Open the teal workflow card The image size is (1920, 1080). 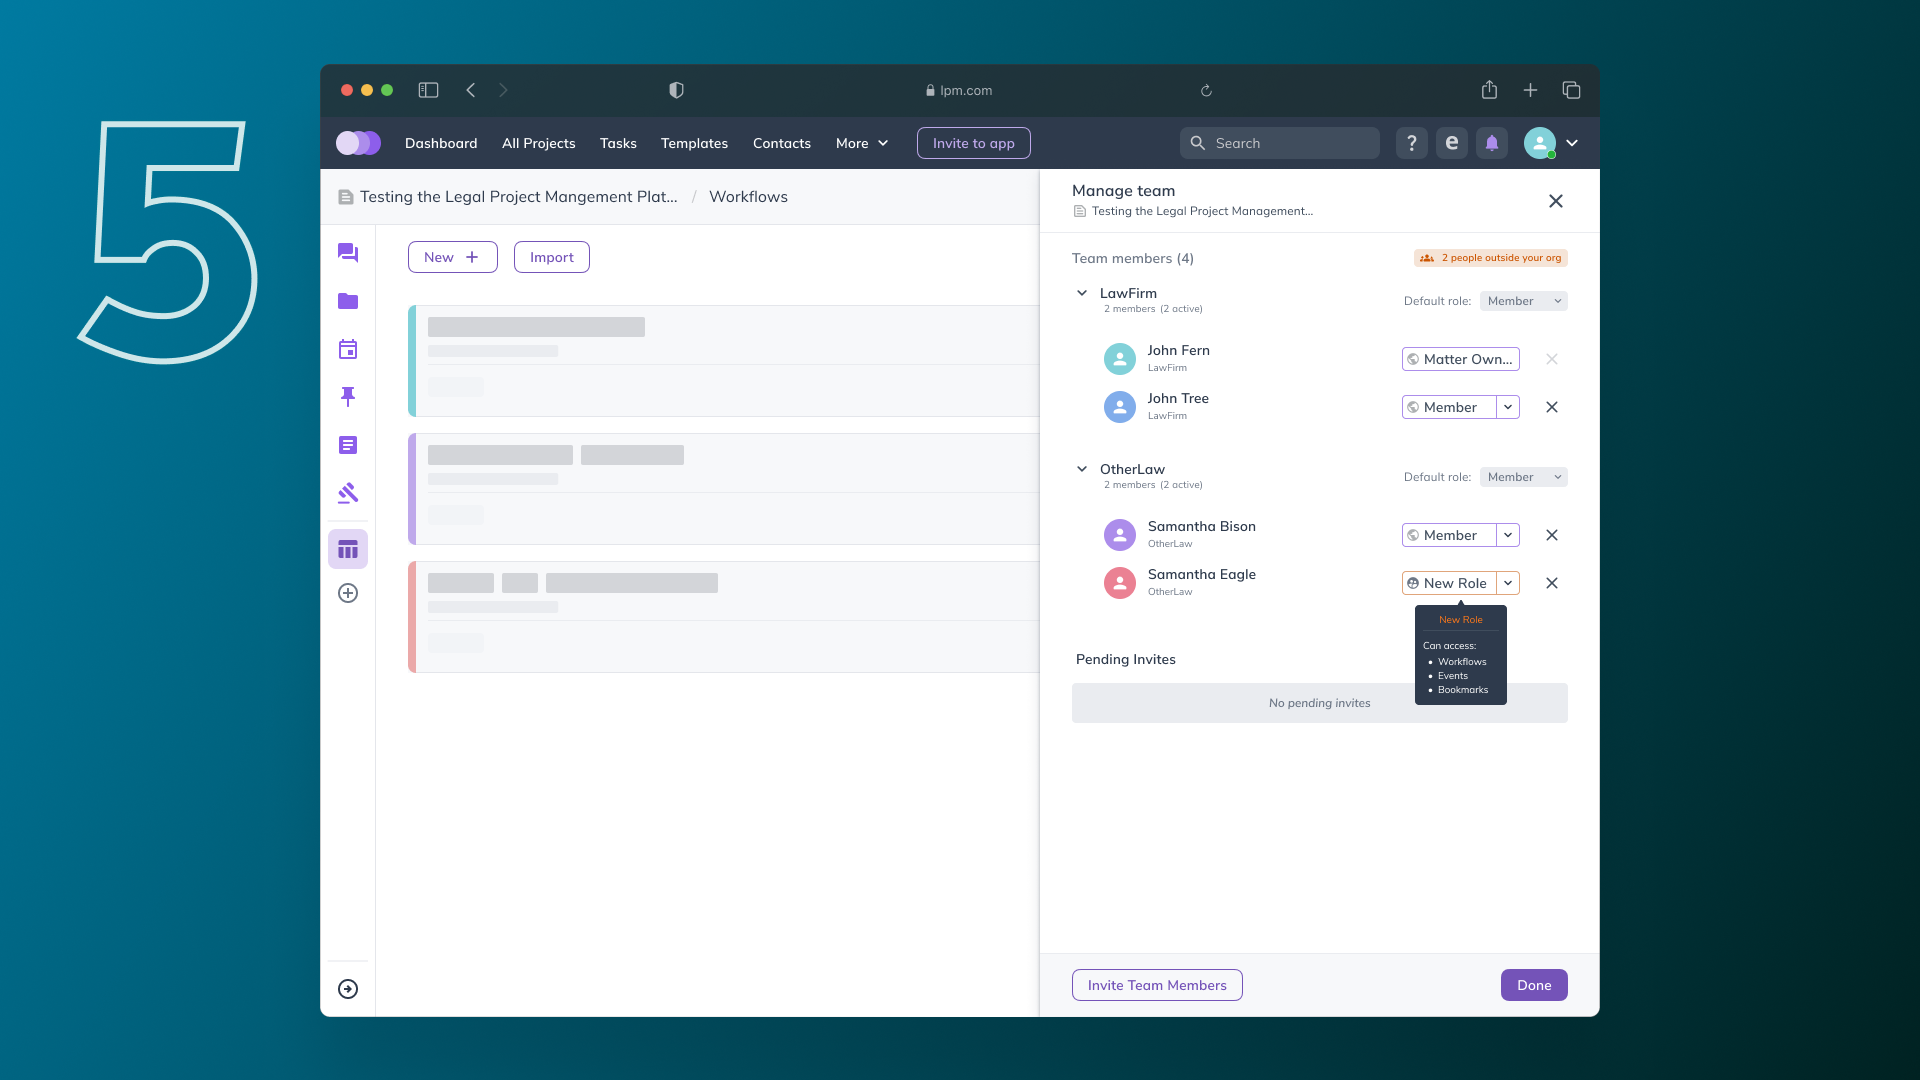(x=724, y=361)
